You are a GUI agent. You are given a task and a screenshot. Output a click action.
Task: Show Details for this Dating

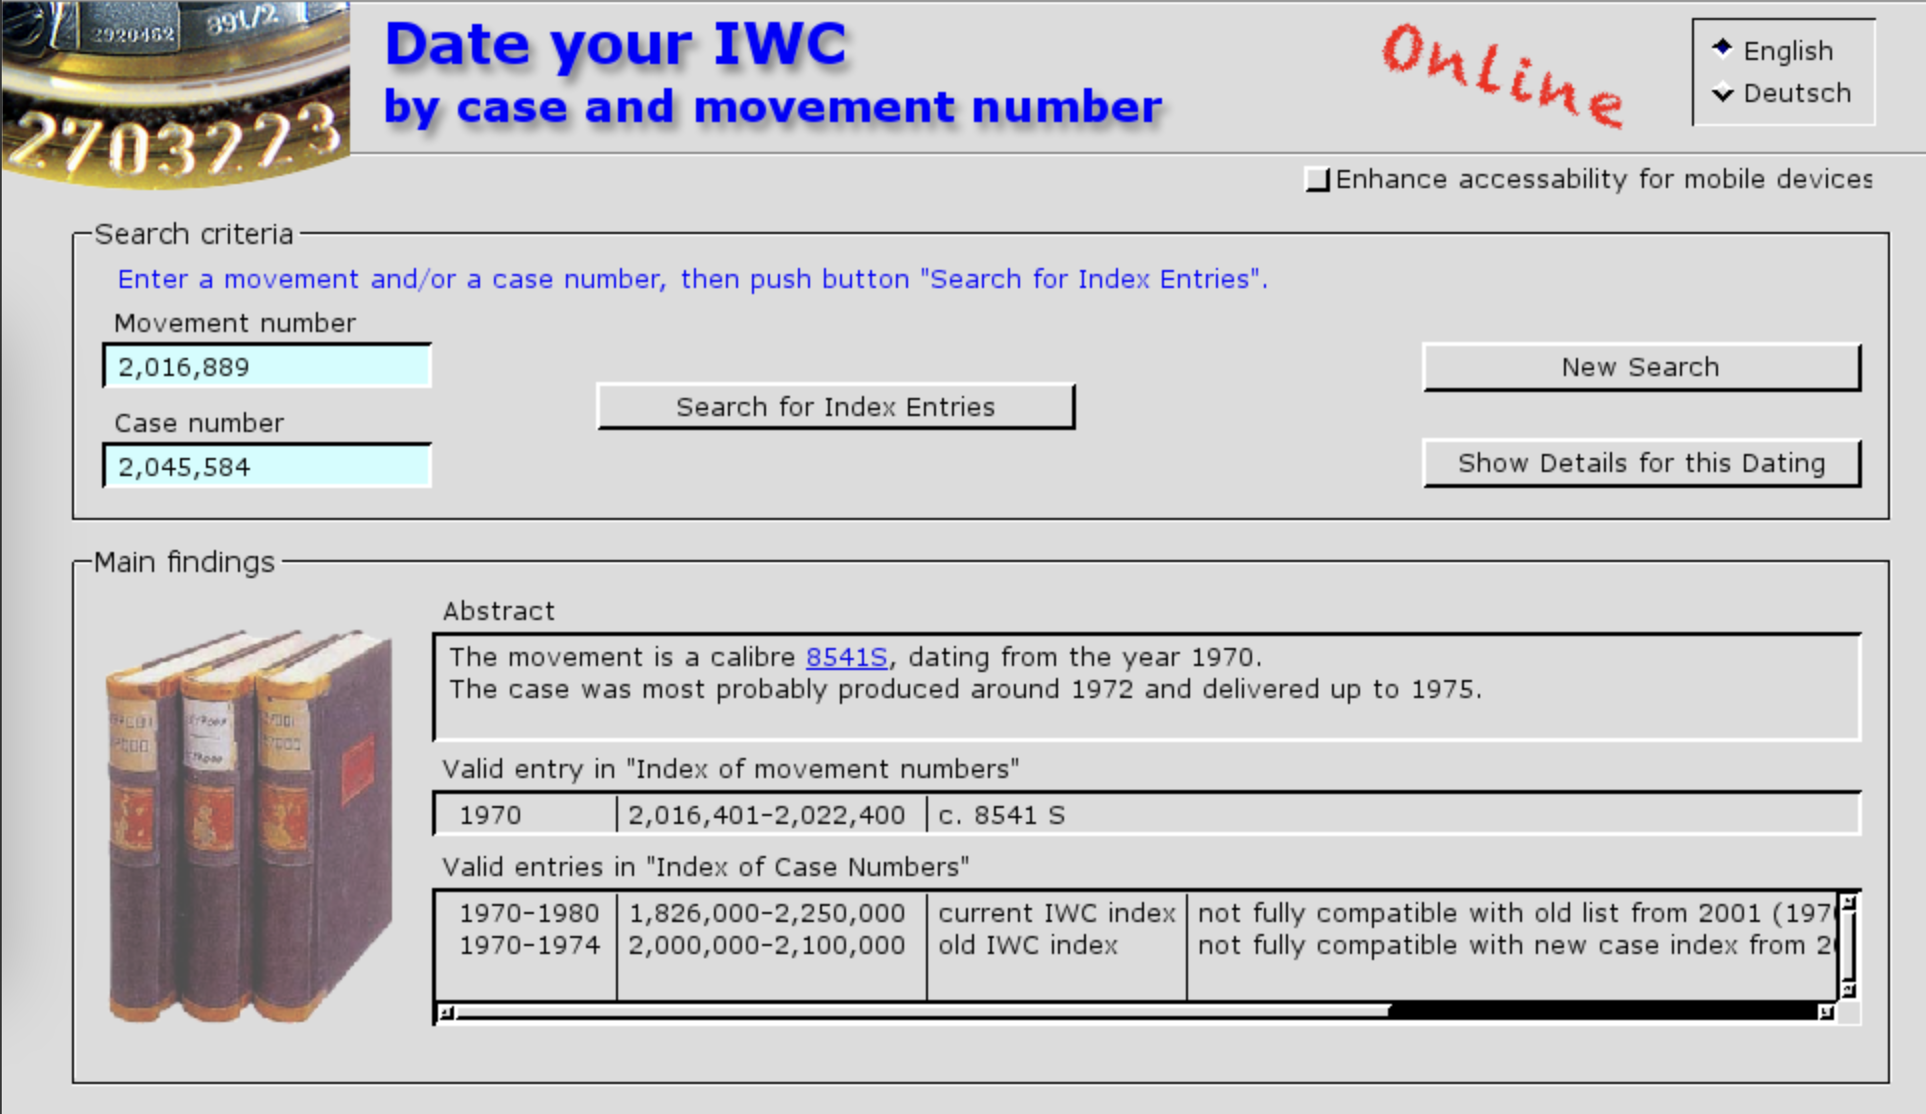(x=1640, y=463)
